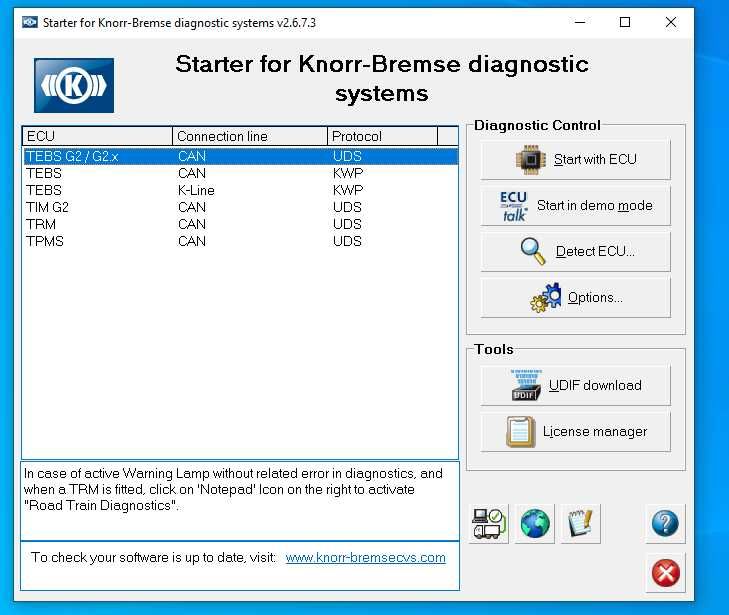Click the title bar application icon
The image size is (729, 615).
coord(30,22)
